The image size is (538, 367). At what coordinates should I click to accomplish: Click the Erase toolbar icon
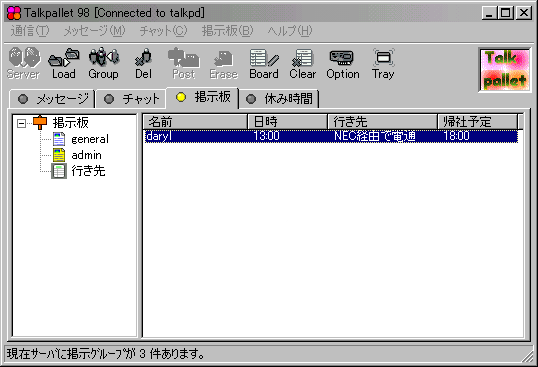click(x=224, y=64)
